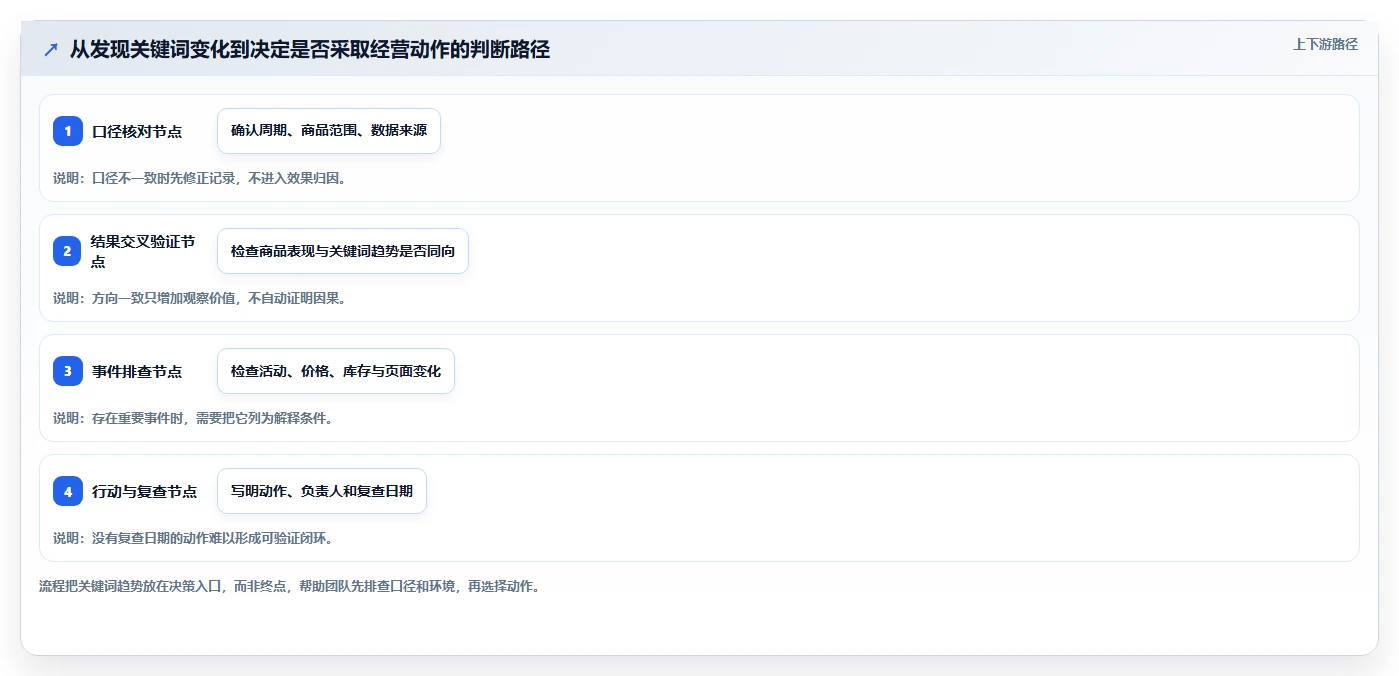Click the 事件排查节点 step title

click(x=137, y=372)
